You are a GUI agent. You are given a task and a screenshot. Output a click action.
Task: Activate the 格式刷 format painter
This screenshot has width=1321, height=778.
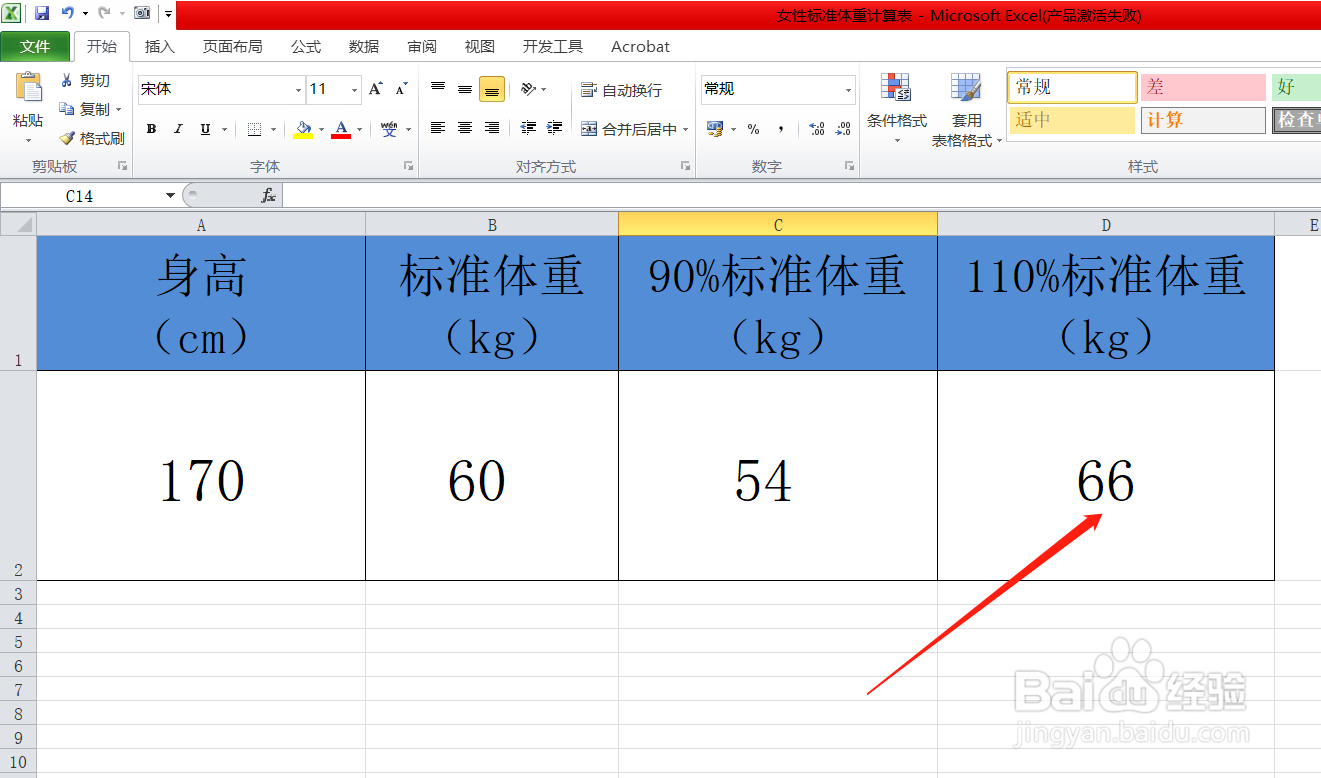pos(92,138)
